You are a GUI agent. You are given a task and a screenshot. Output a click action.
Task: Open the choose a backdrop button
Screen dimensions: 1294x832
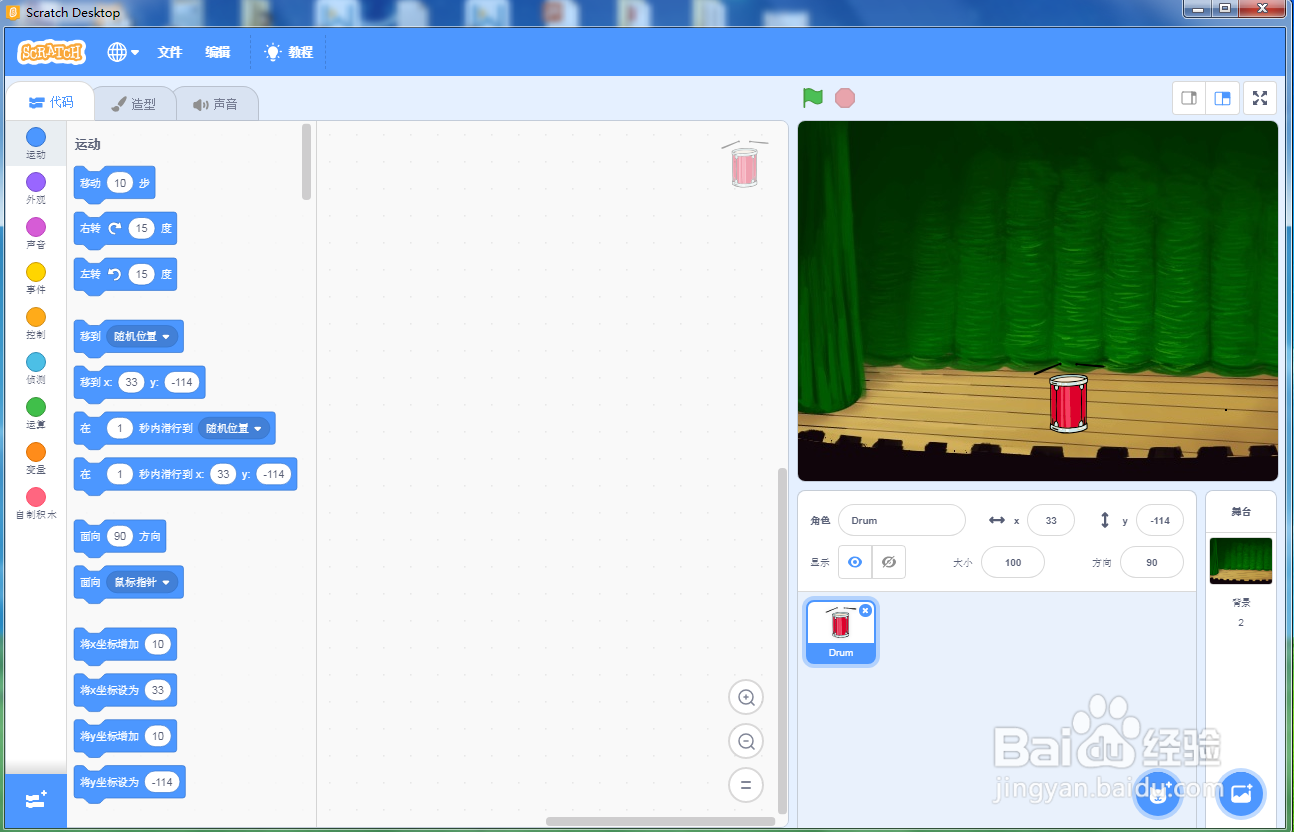point(1241,794)
